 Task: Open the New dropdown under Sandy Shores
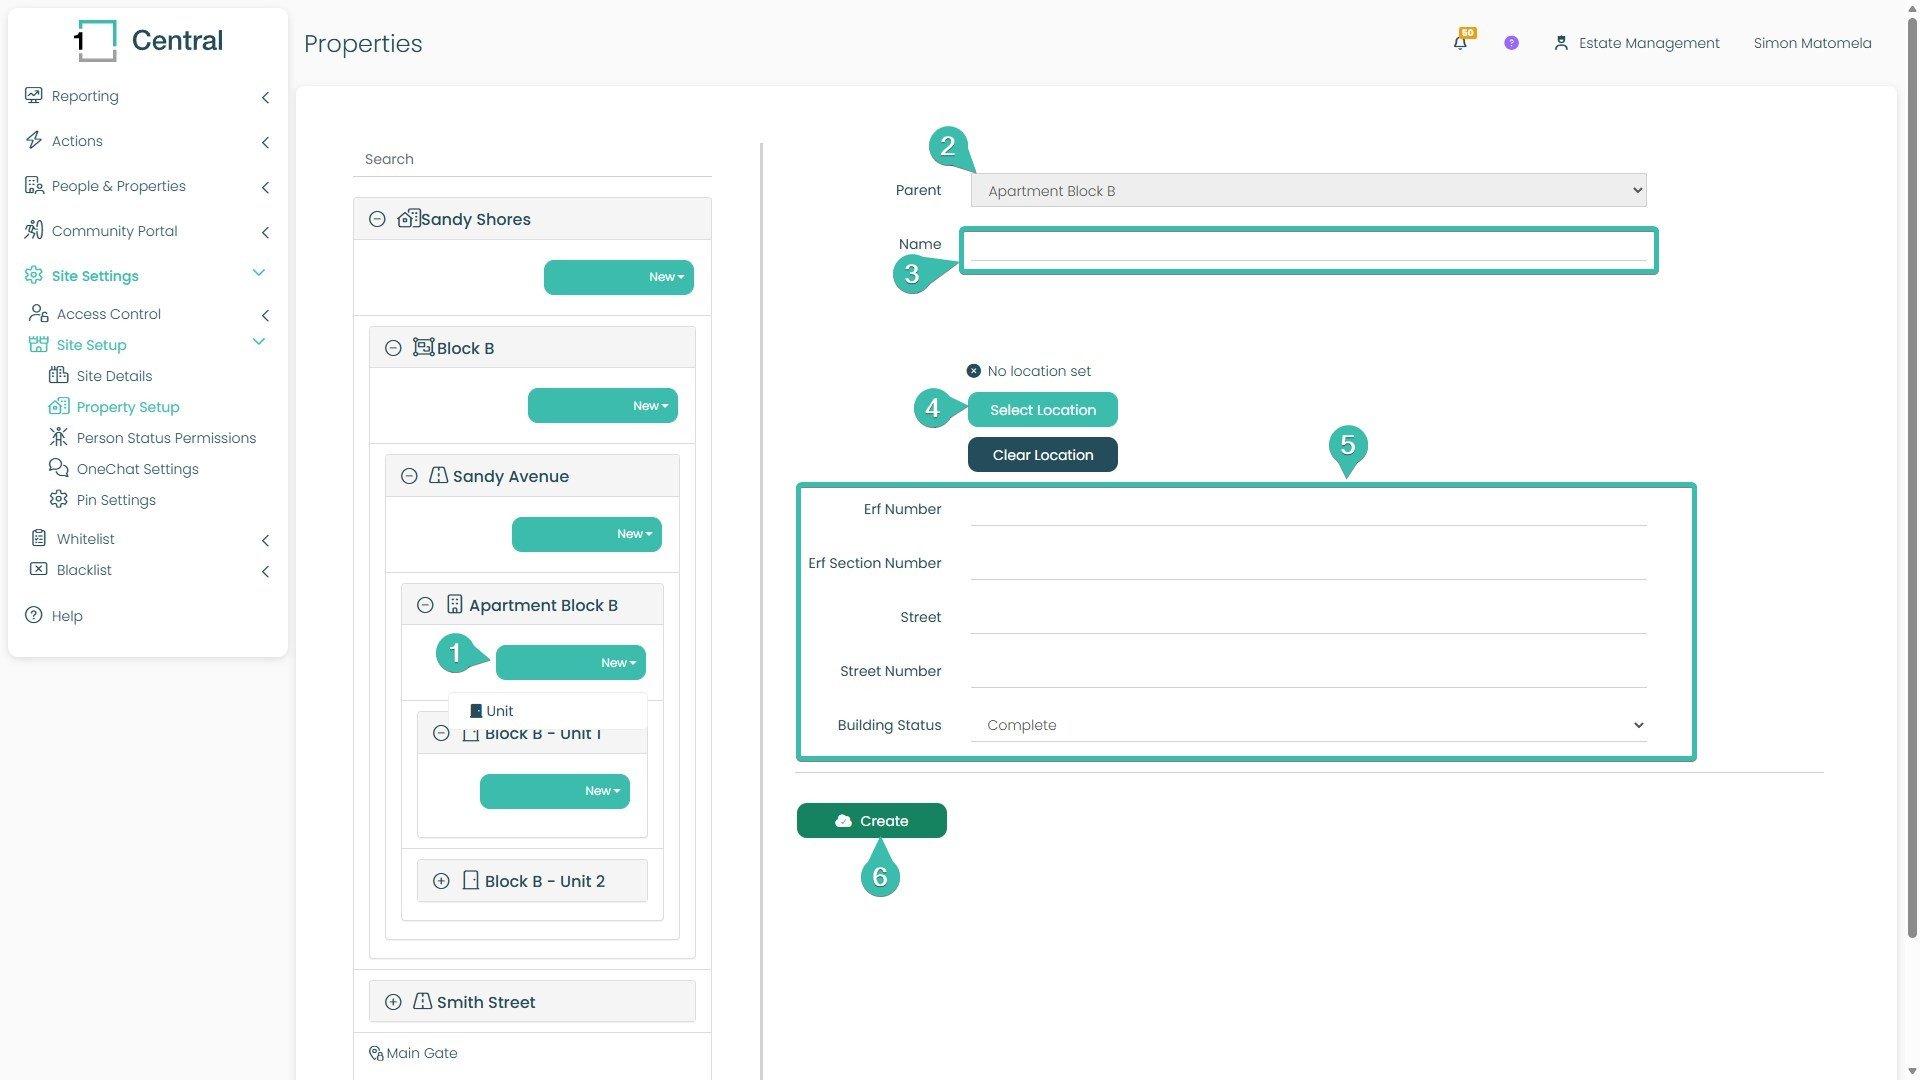click(x=619, y=277)
